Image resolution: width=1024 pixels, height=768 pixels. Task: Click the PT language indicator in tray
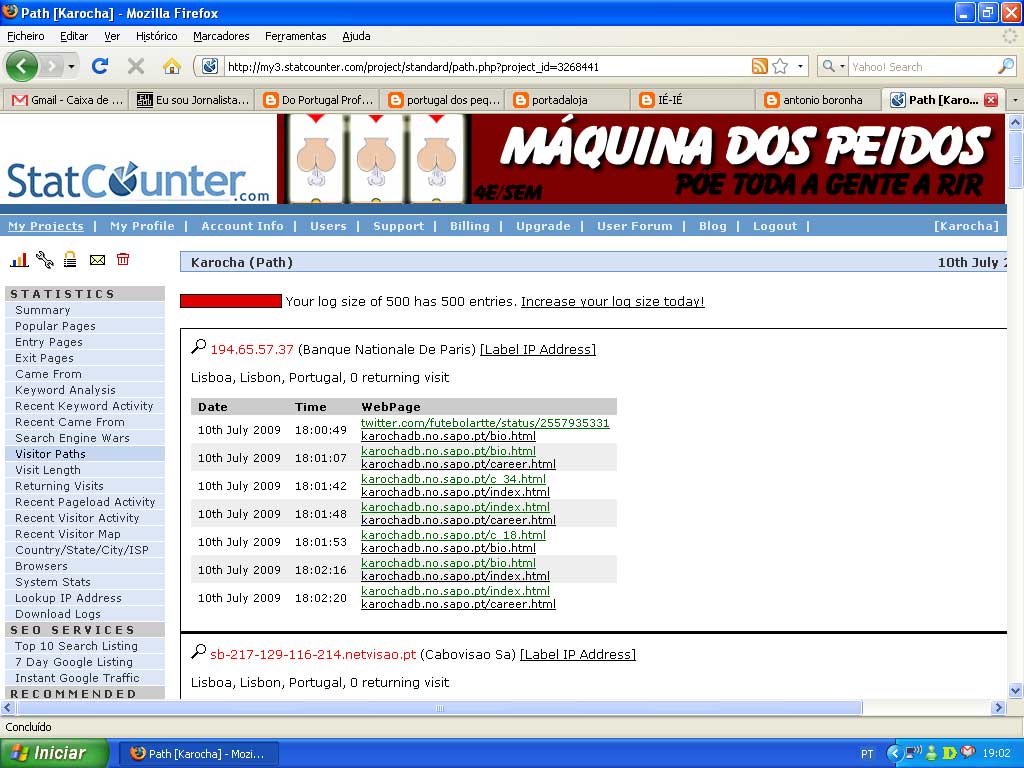[867, 754]
